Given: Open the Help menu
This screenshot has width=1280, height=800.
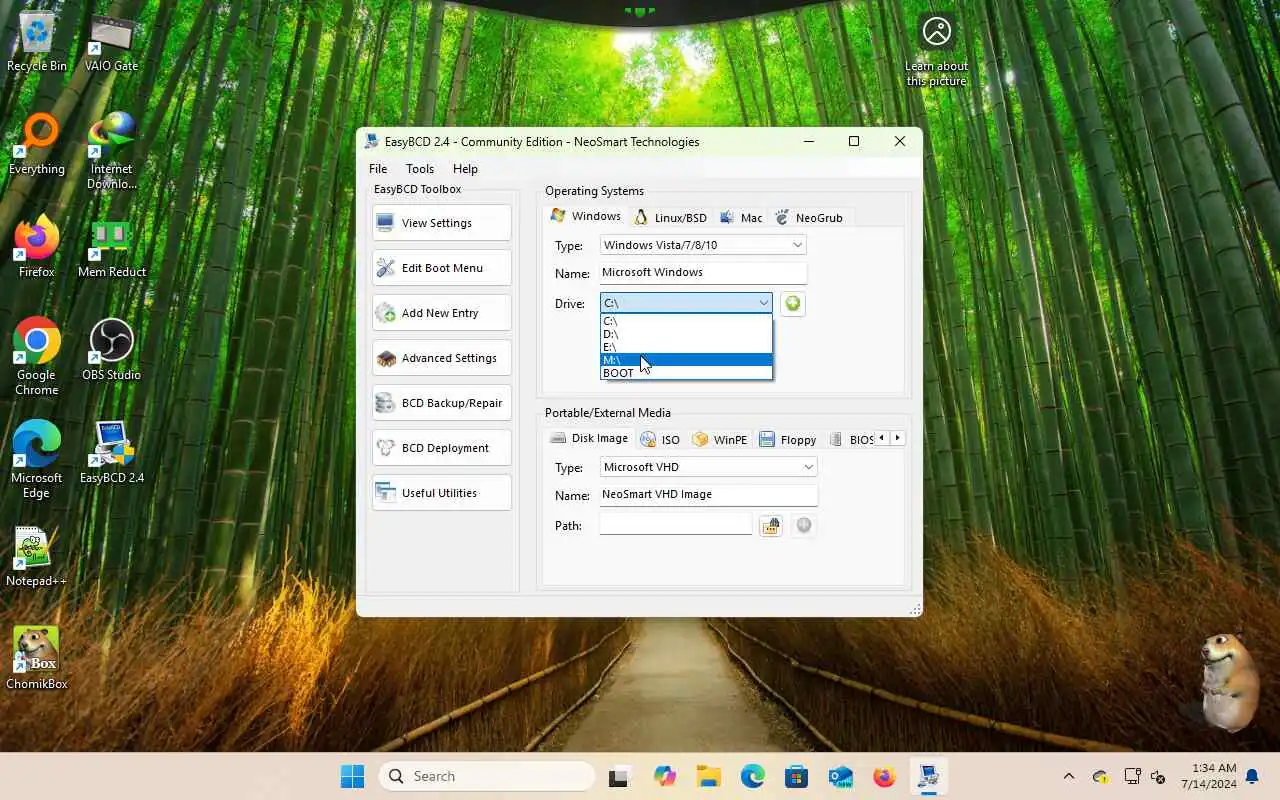Looking at the screenshot, I should pos(465,169).
